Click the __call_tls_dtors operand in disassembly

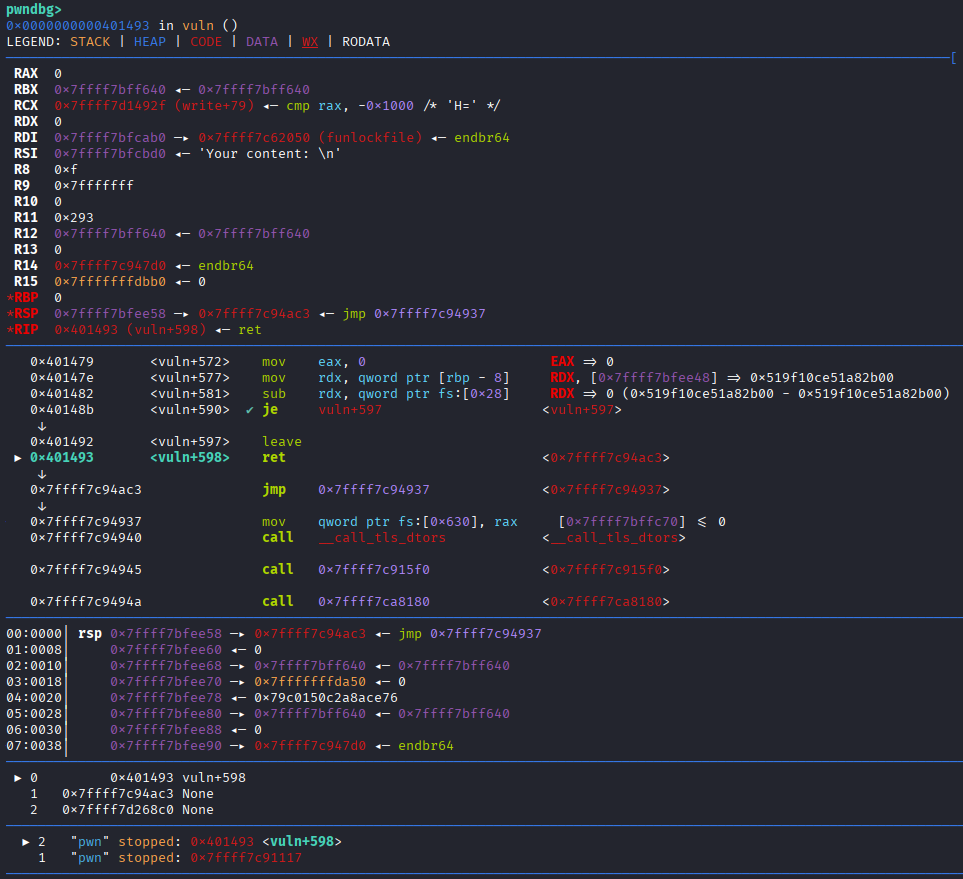[382, 538]
